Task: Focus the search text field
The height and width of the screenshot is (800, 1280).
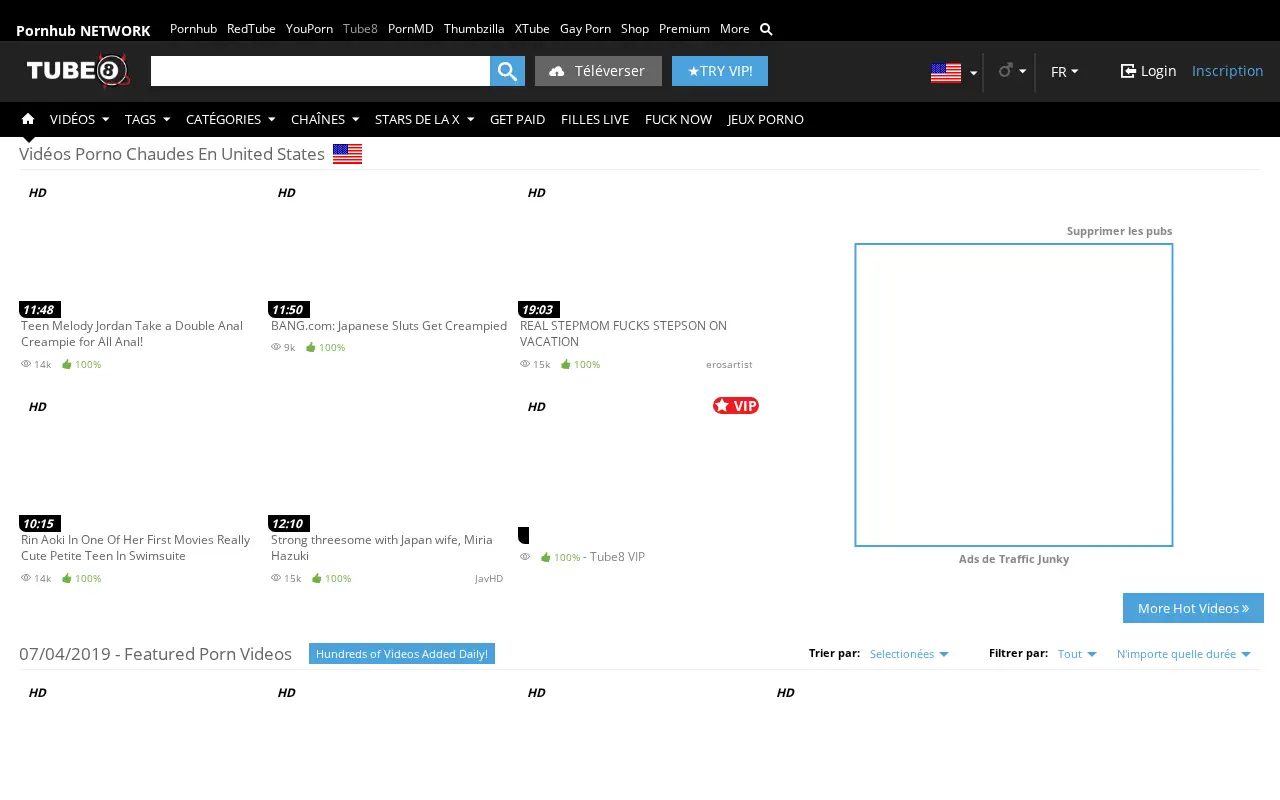Action: coord(320,71)
